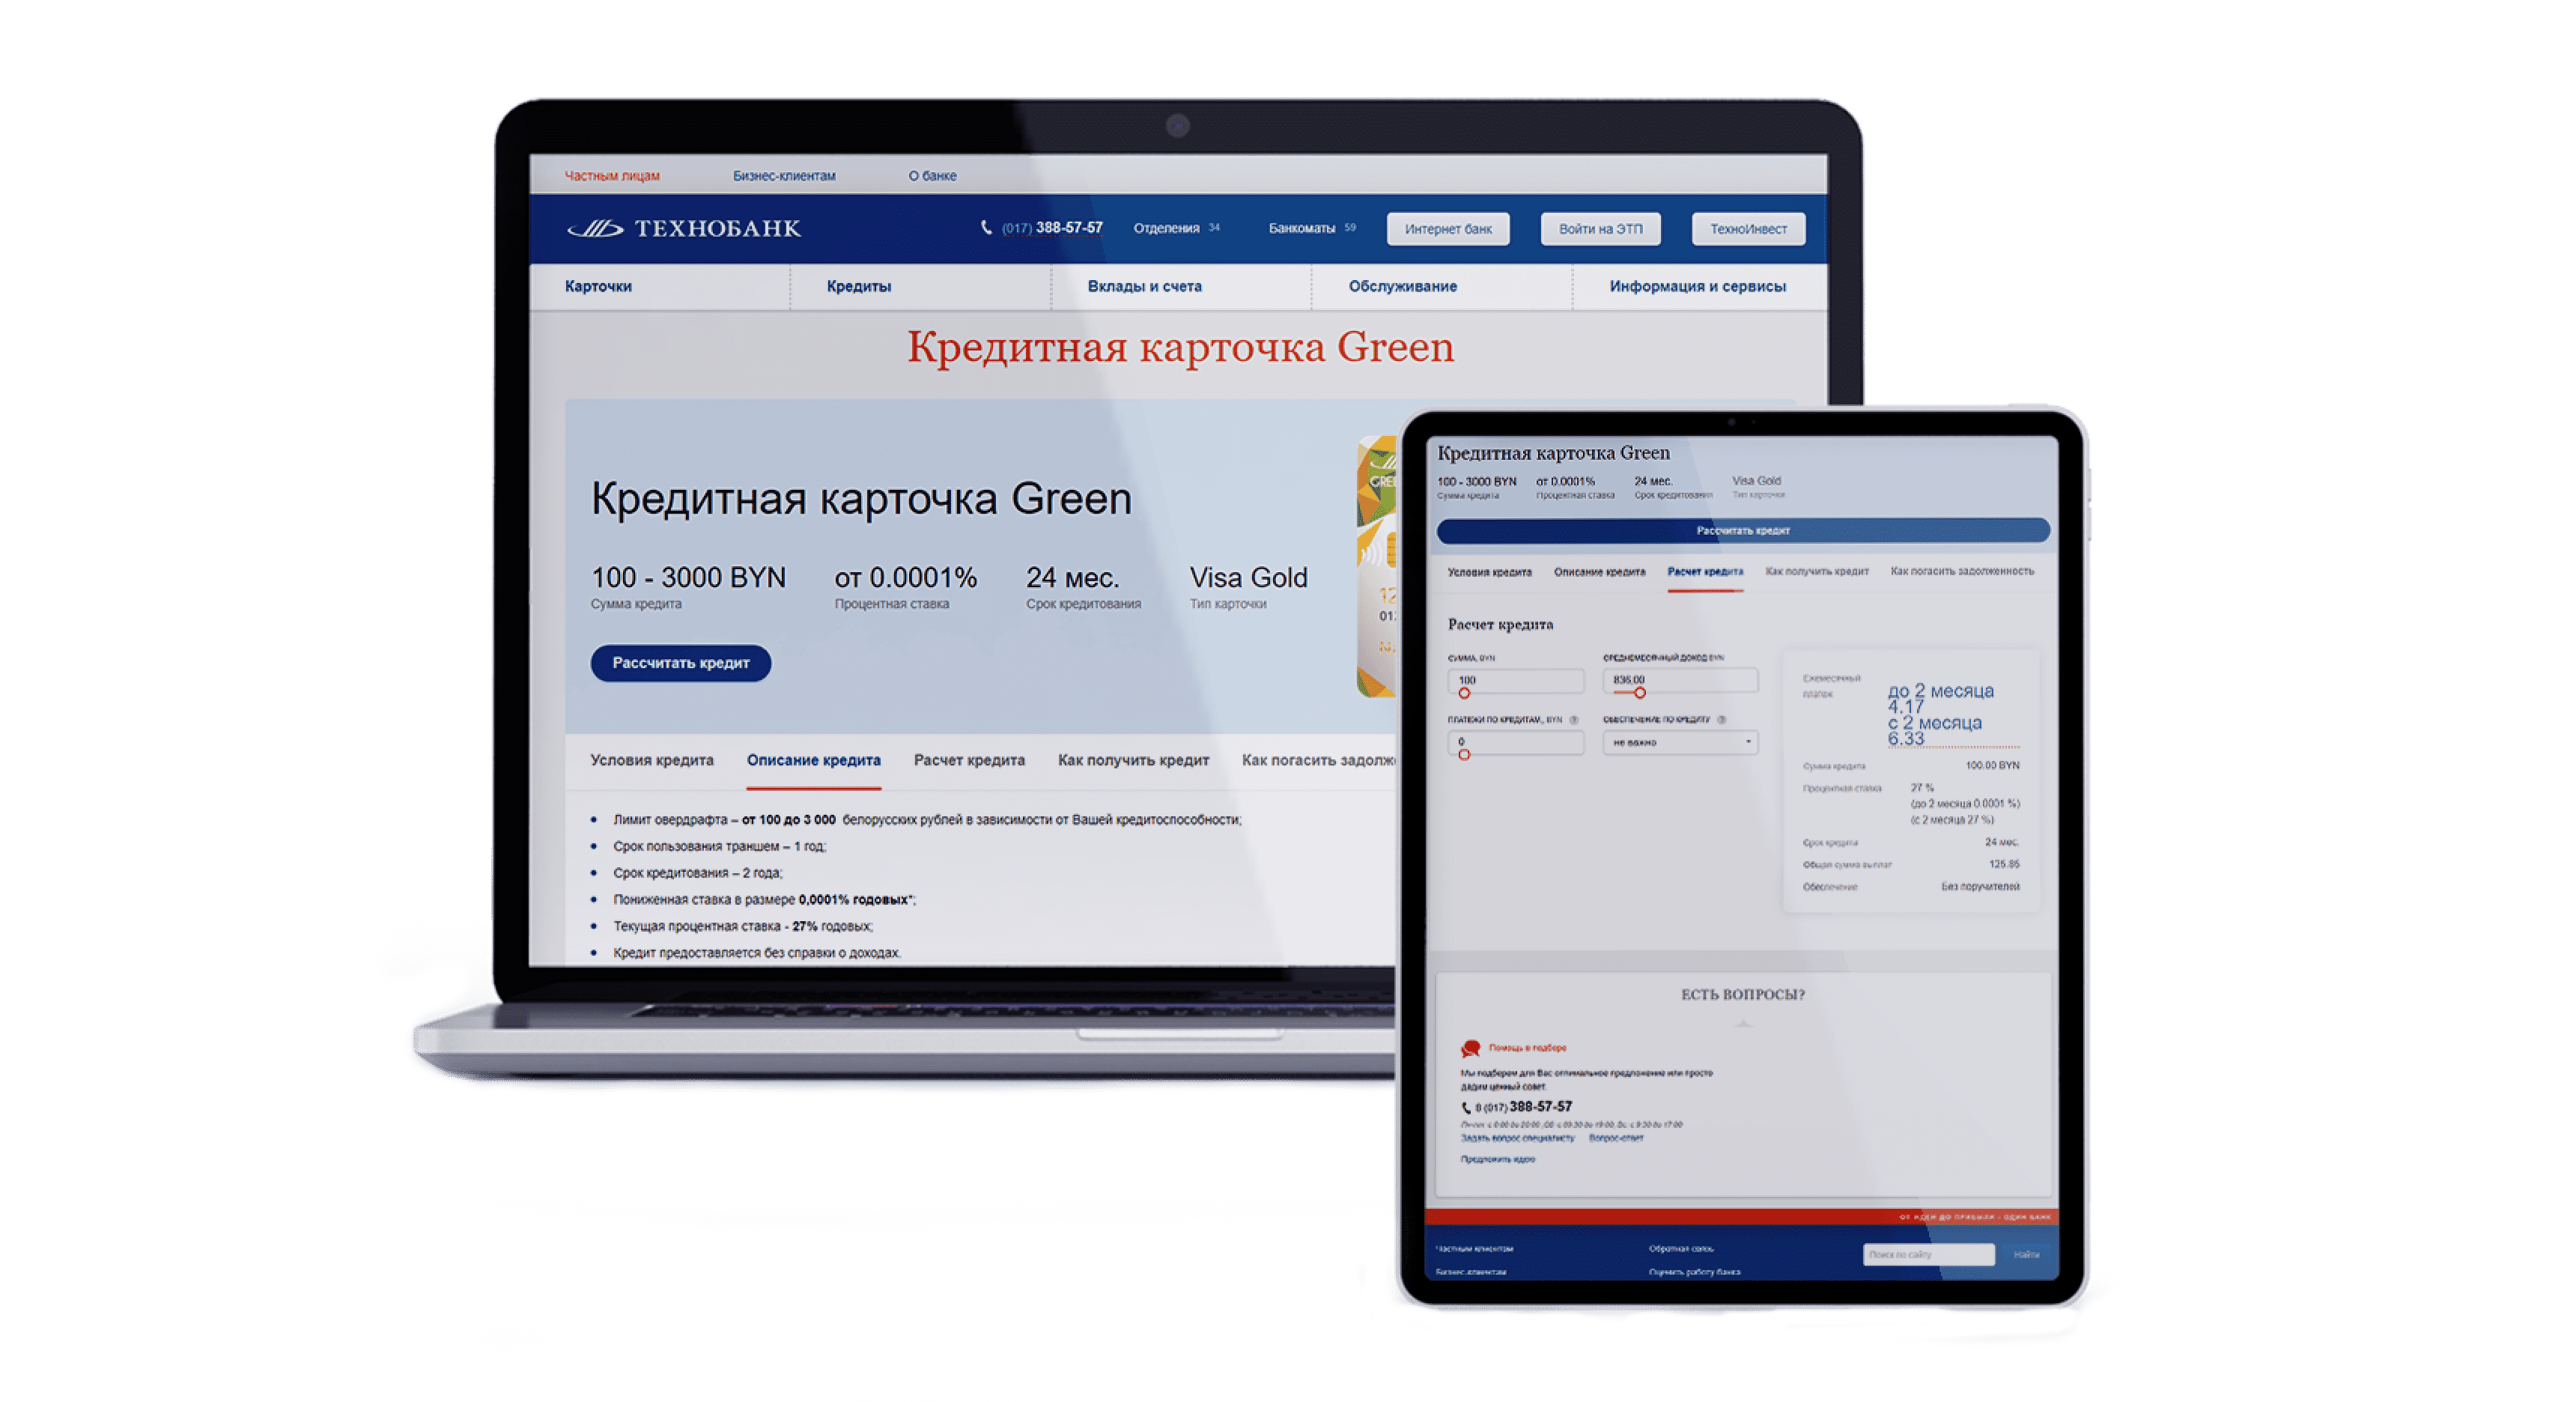Click the help icon next to Обеспечение по кредиту
The height and width of the screenshot is (1402, 2576).
1721,720
